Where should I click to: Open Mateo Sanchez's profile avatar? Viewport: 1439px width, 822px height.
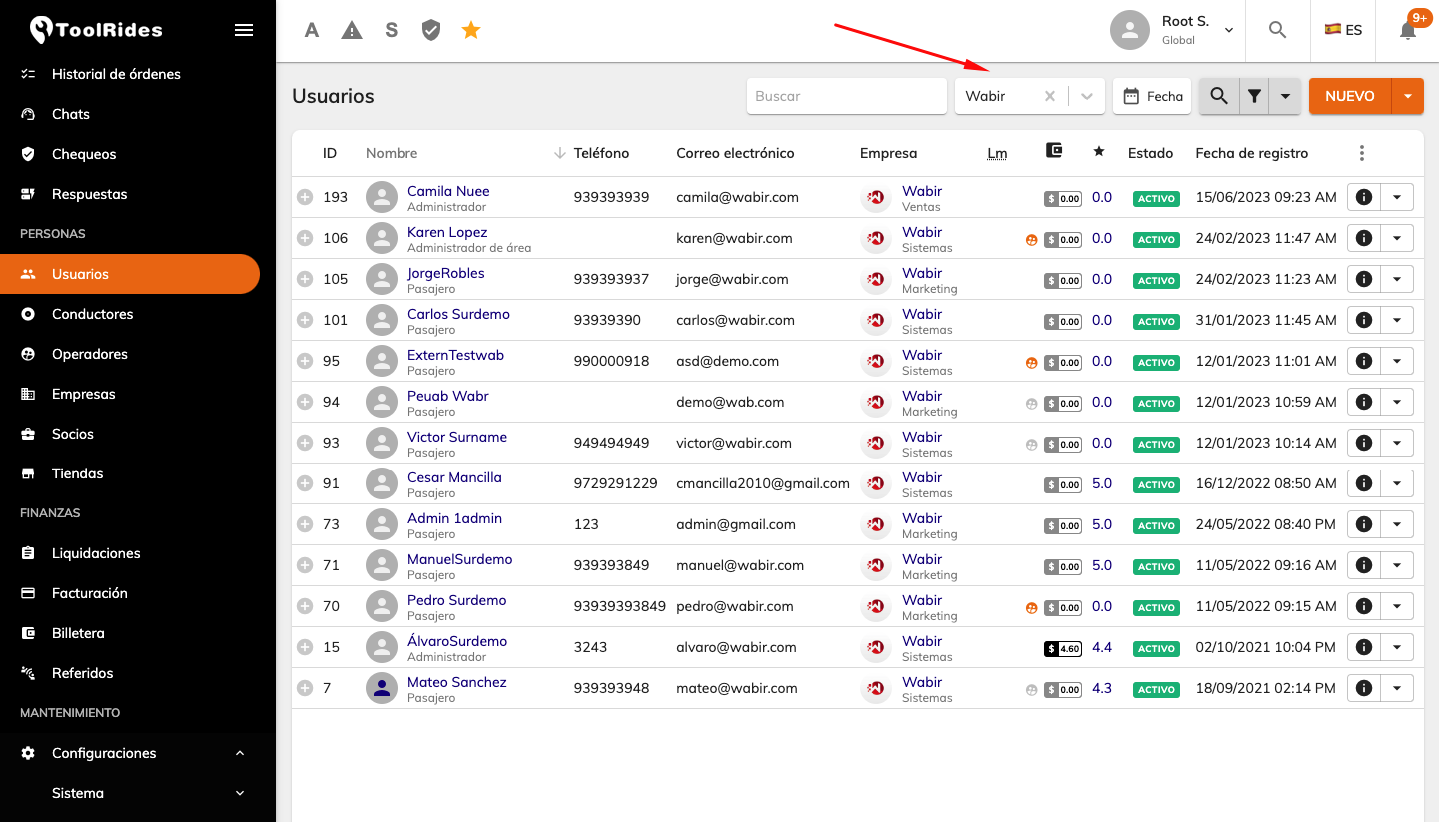381,688
